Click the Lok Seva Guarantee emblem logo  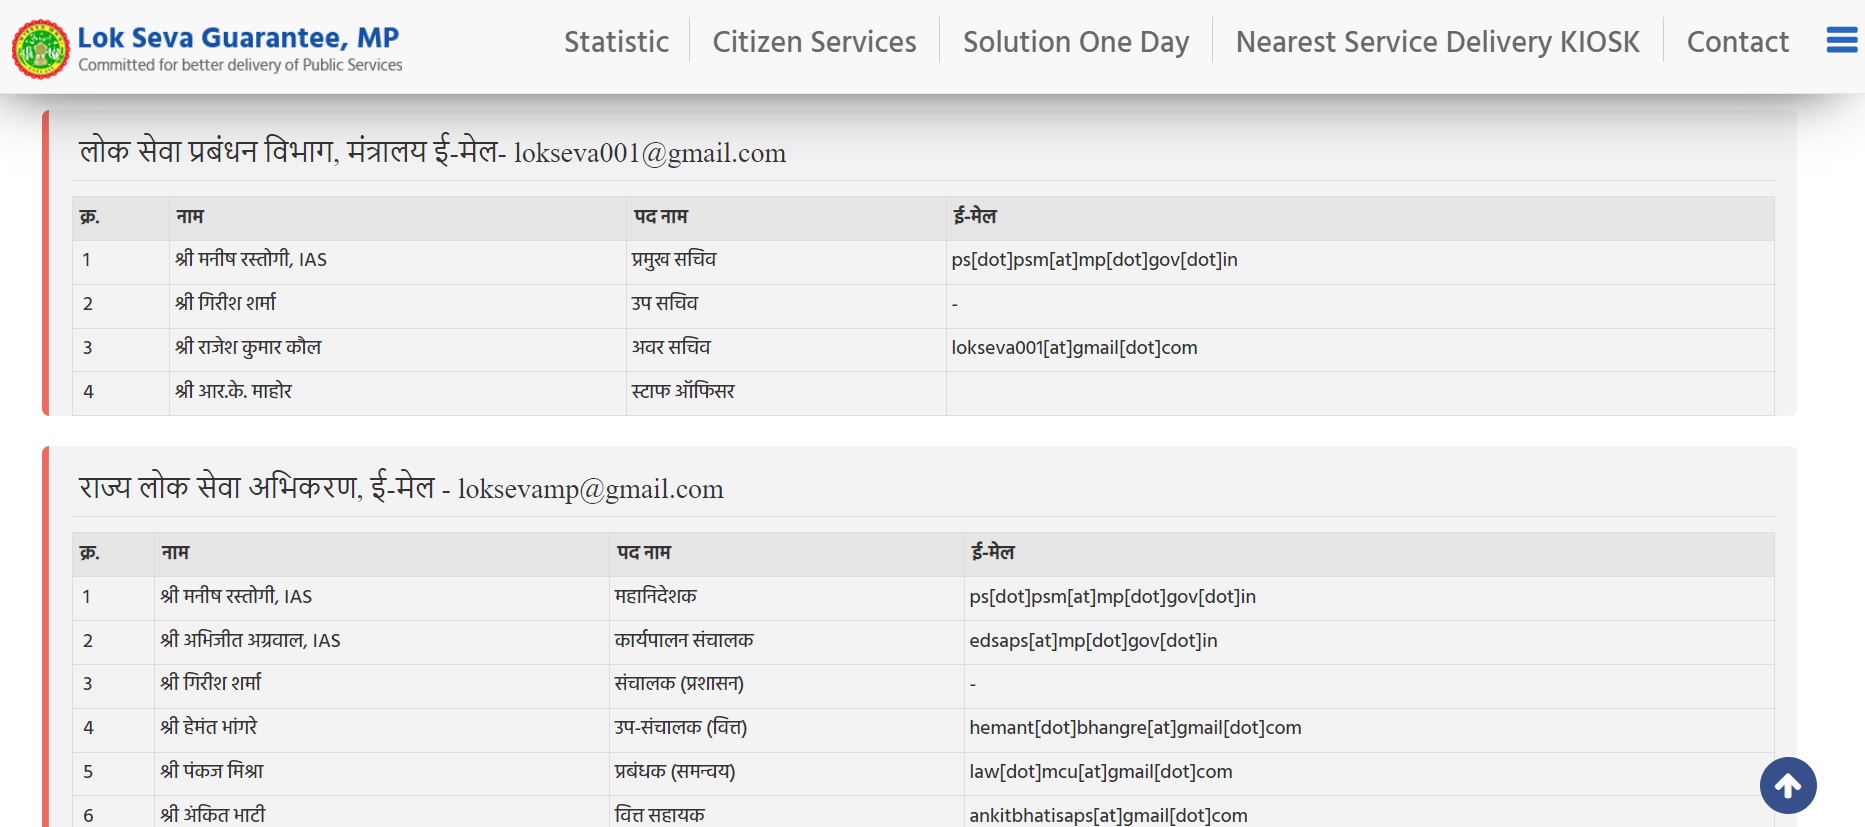coord(41,48)
